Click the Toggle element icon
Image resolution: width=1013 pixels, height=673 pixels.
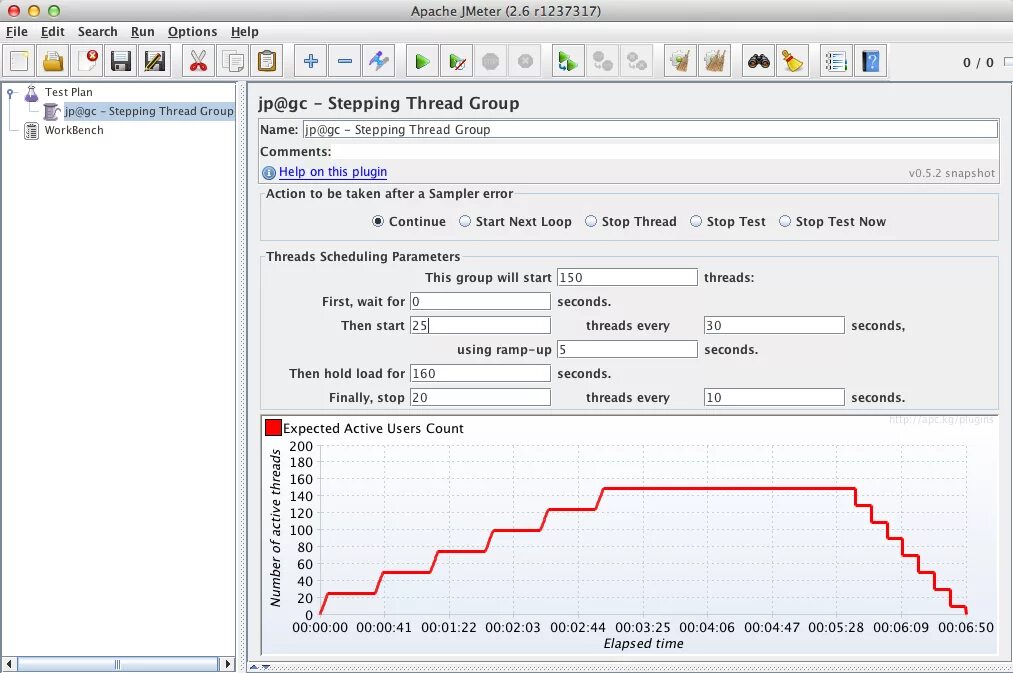[x=379, y=61]
